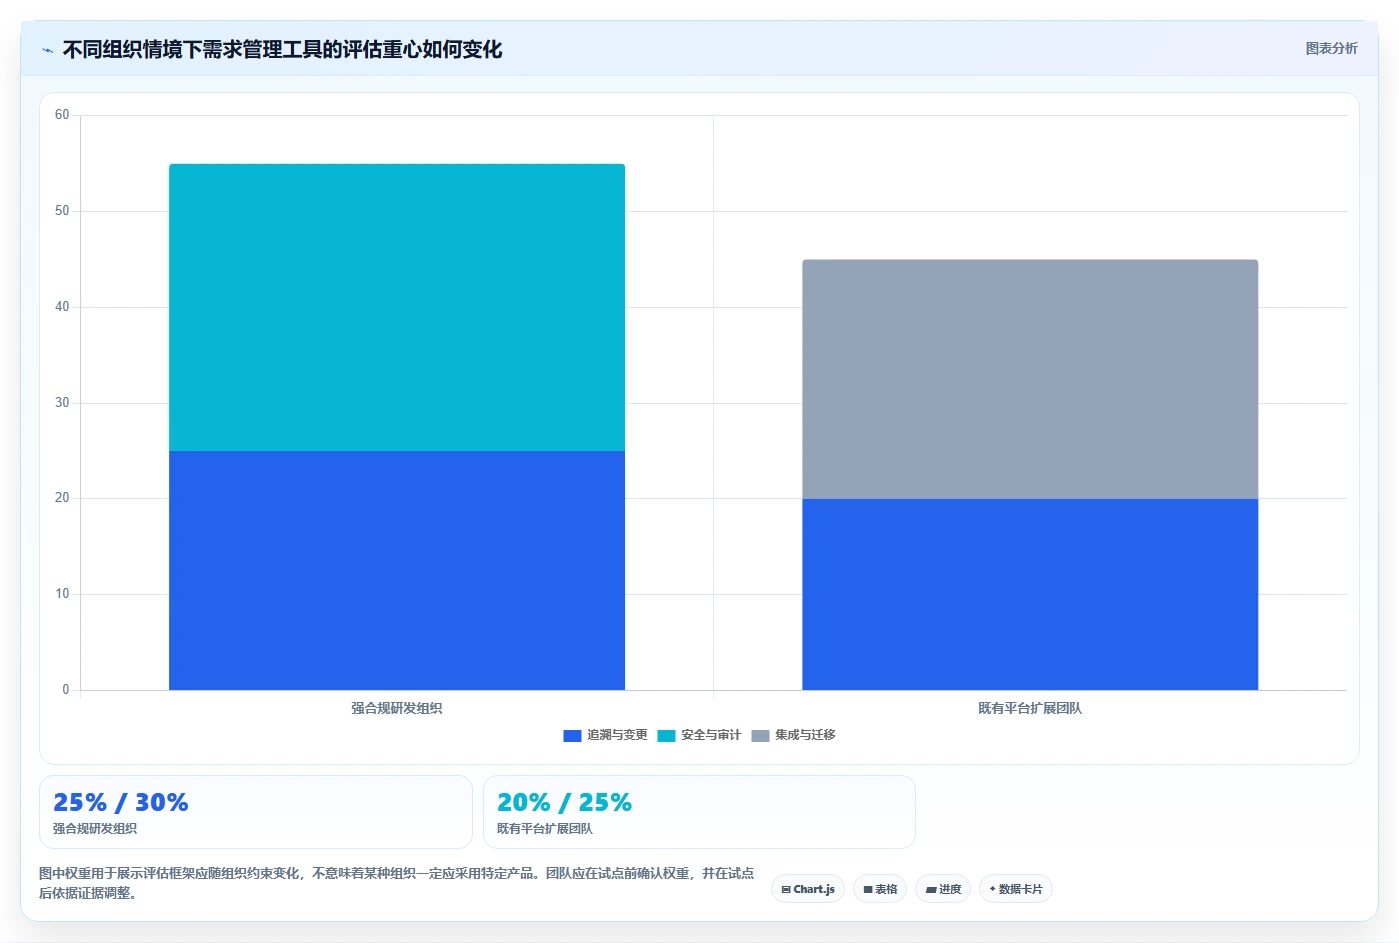1399x943 pixels.
Task: Select the 进度 tag chip
Action: click(943, 889)
